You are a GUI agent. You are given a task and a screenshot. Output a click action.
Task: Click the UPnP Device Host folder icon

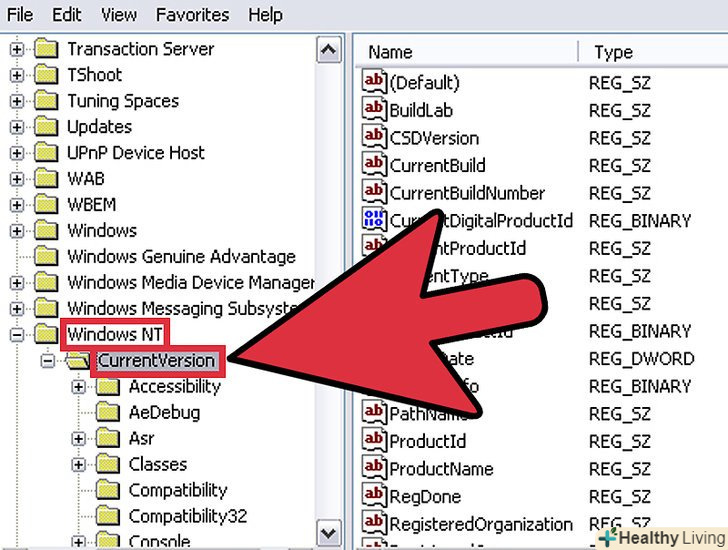point(46,153)
